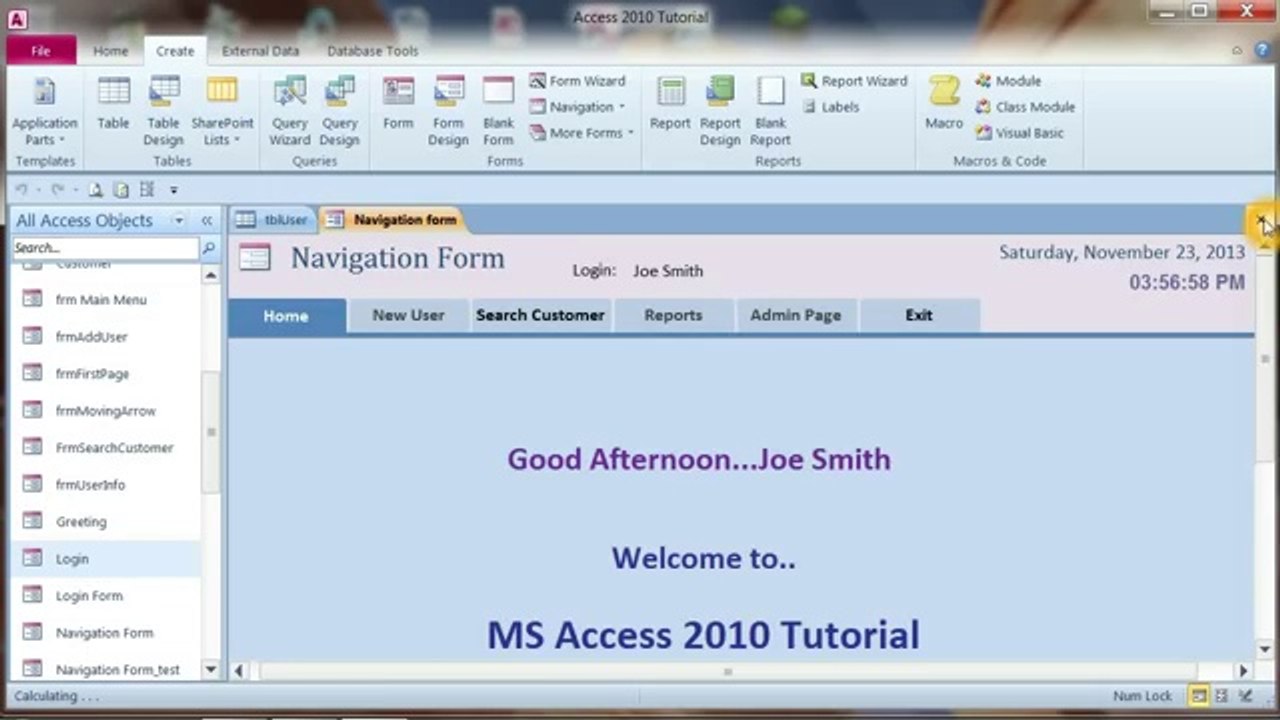This screenshot has height=720, width=1280.
Task: Open the New User navigation tab
Action: 408,315
